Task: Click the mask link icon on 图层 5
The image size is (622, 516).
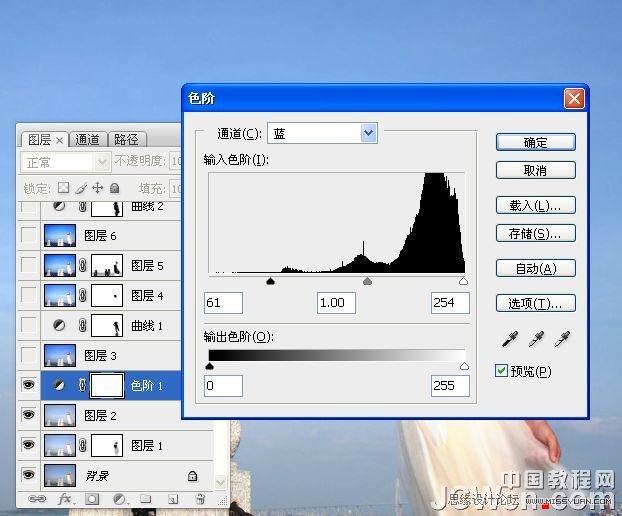Action: coord(83,265)
